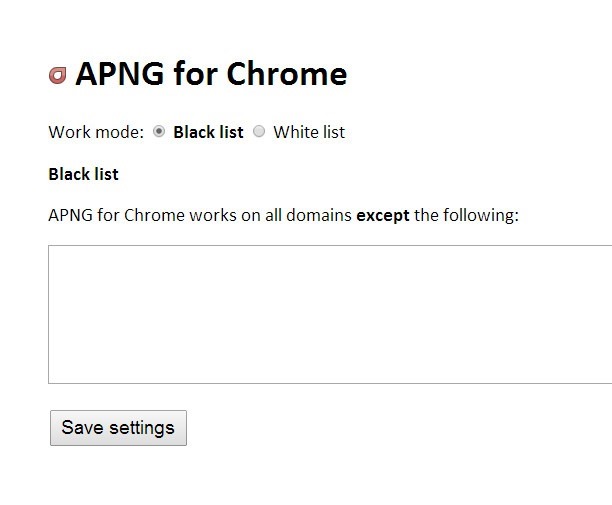Click the word "settings" on the Save button

point(141,428)
